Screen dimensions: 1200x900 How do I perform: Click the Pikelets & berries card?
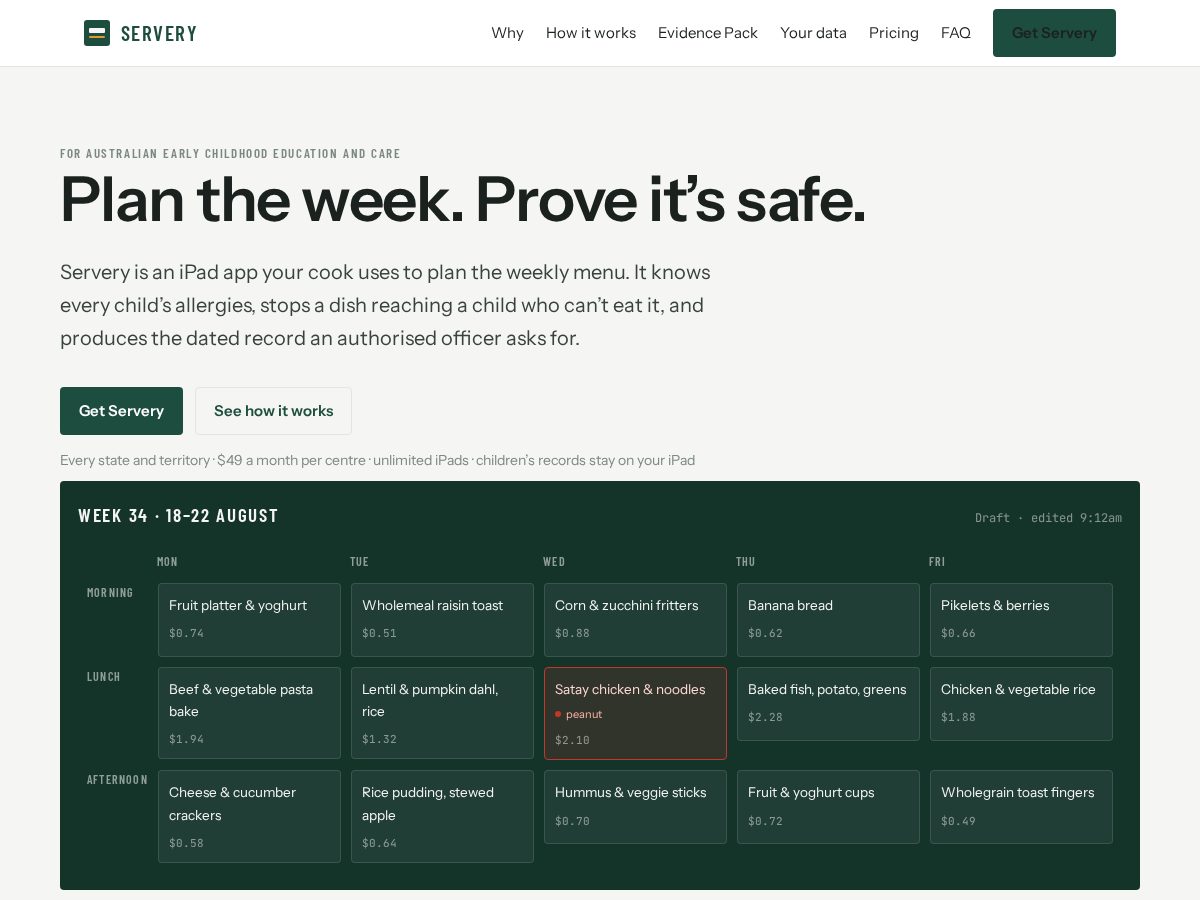pos(1021,620)
